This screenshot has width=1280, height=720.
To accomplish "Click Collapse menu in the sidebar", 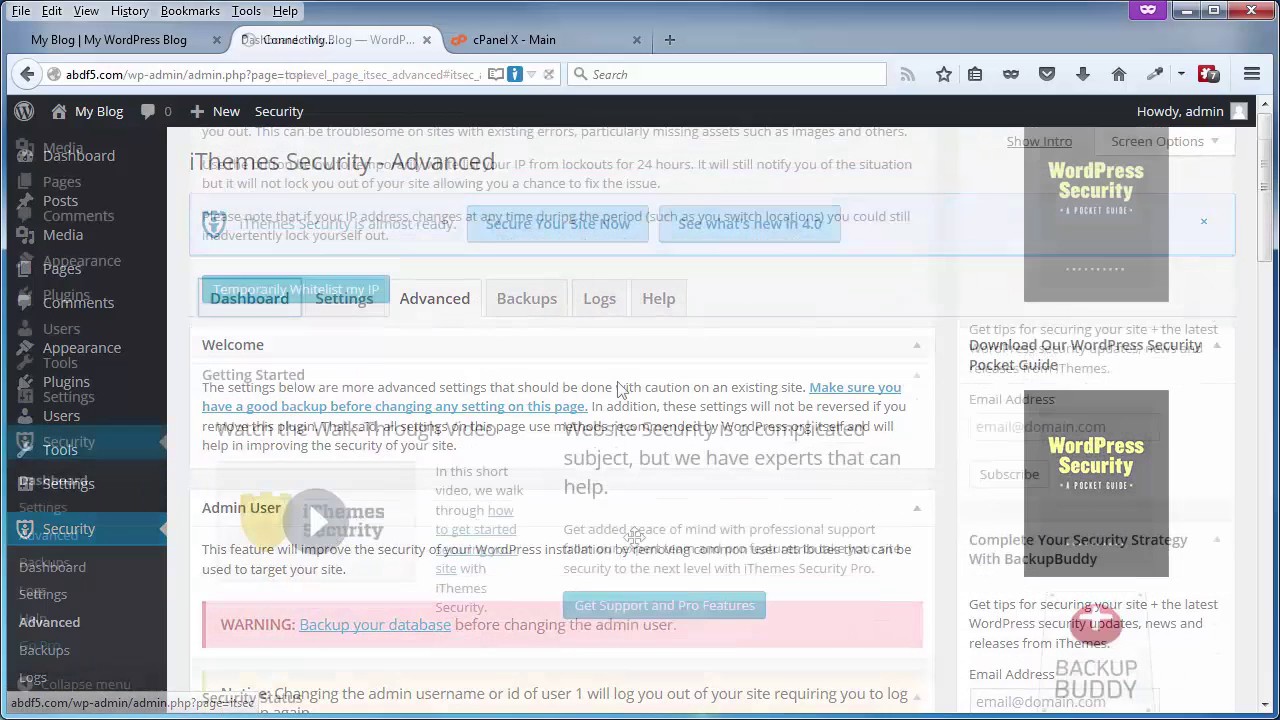I will (84, 685).
